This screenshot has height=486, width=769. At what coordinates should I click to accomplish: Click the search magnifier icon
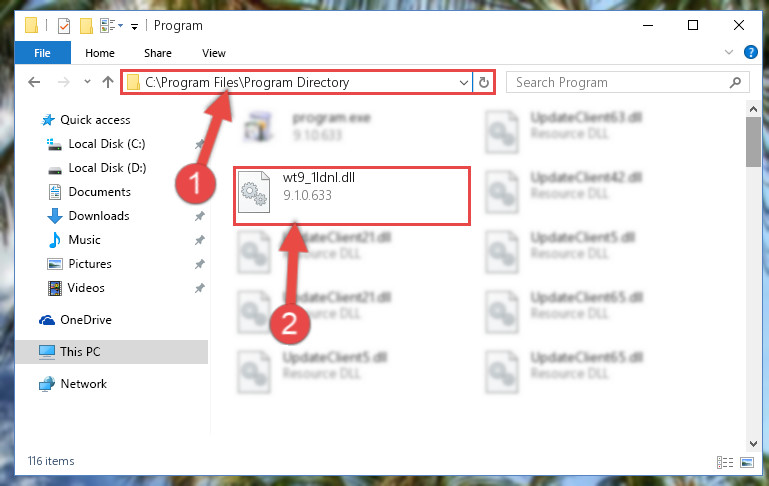coord(735,82)
